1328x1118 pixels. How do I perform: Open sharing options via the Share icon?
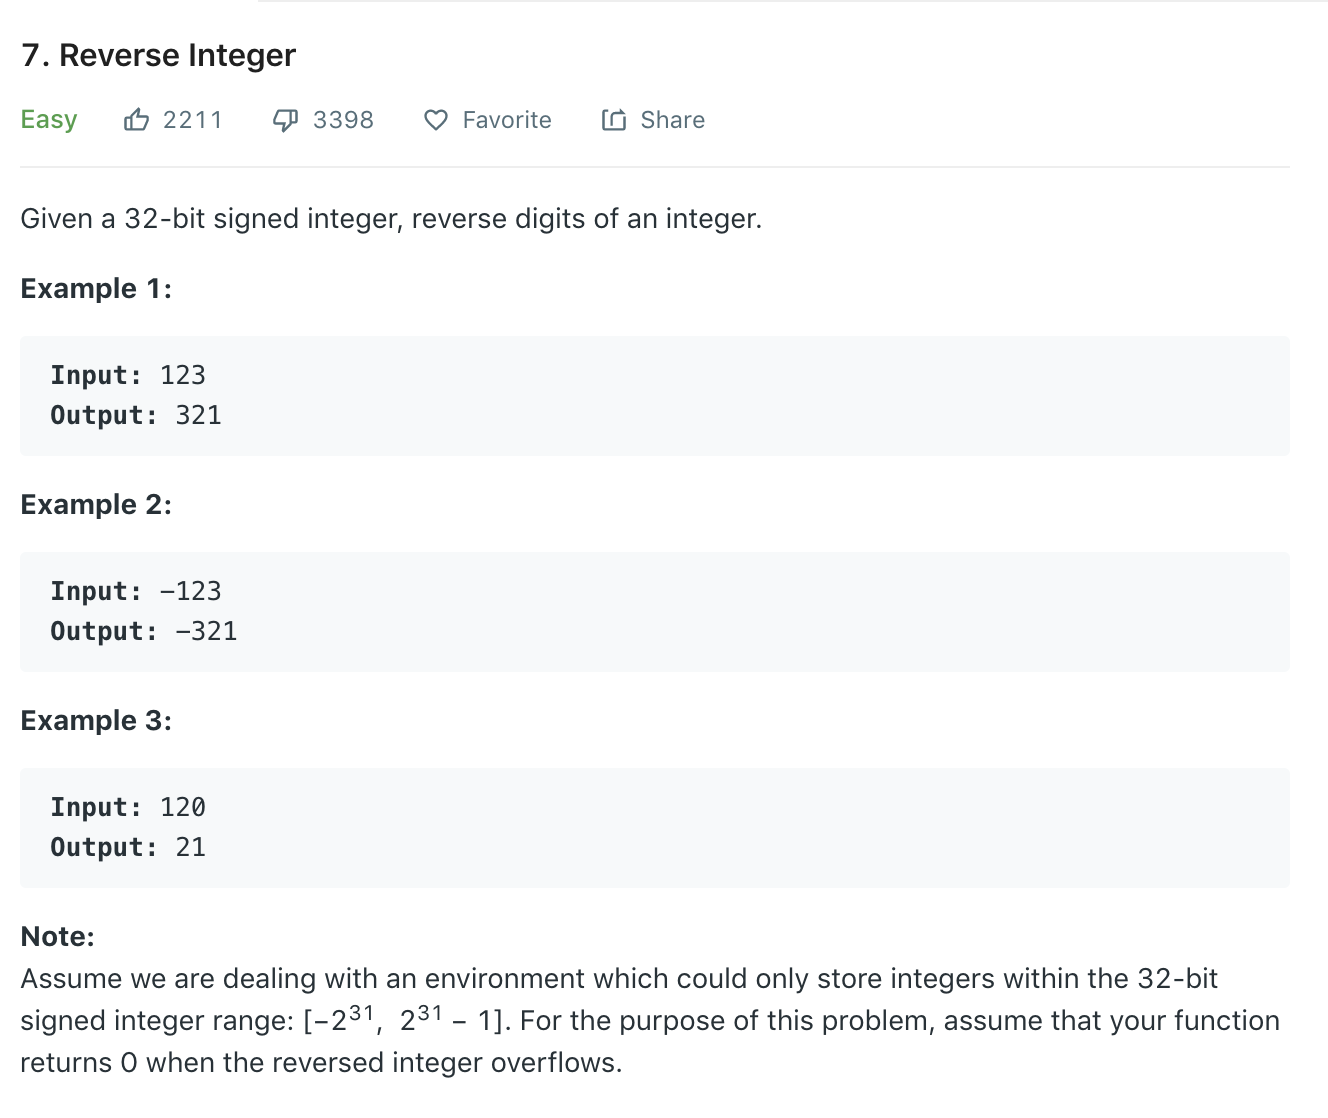(x=613, y=119)
